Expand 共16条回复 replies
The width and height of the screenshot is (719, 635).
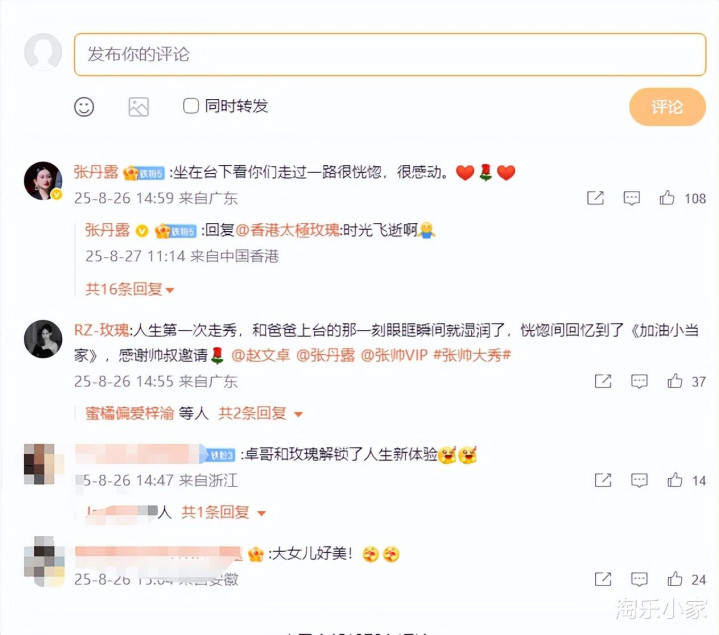(x=130, y=289)
